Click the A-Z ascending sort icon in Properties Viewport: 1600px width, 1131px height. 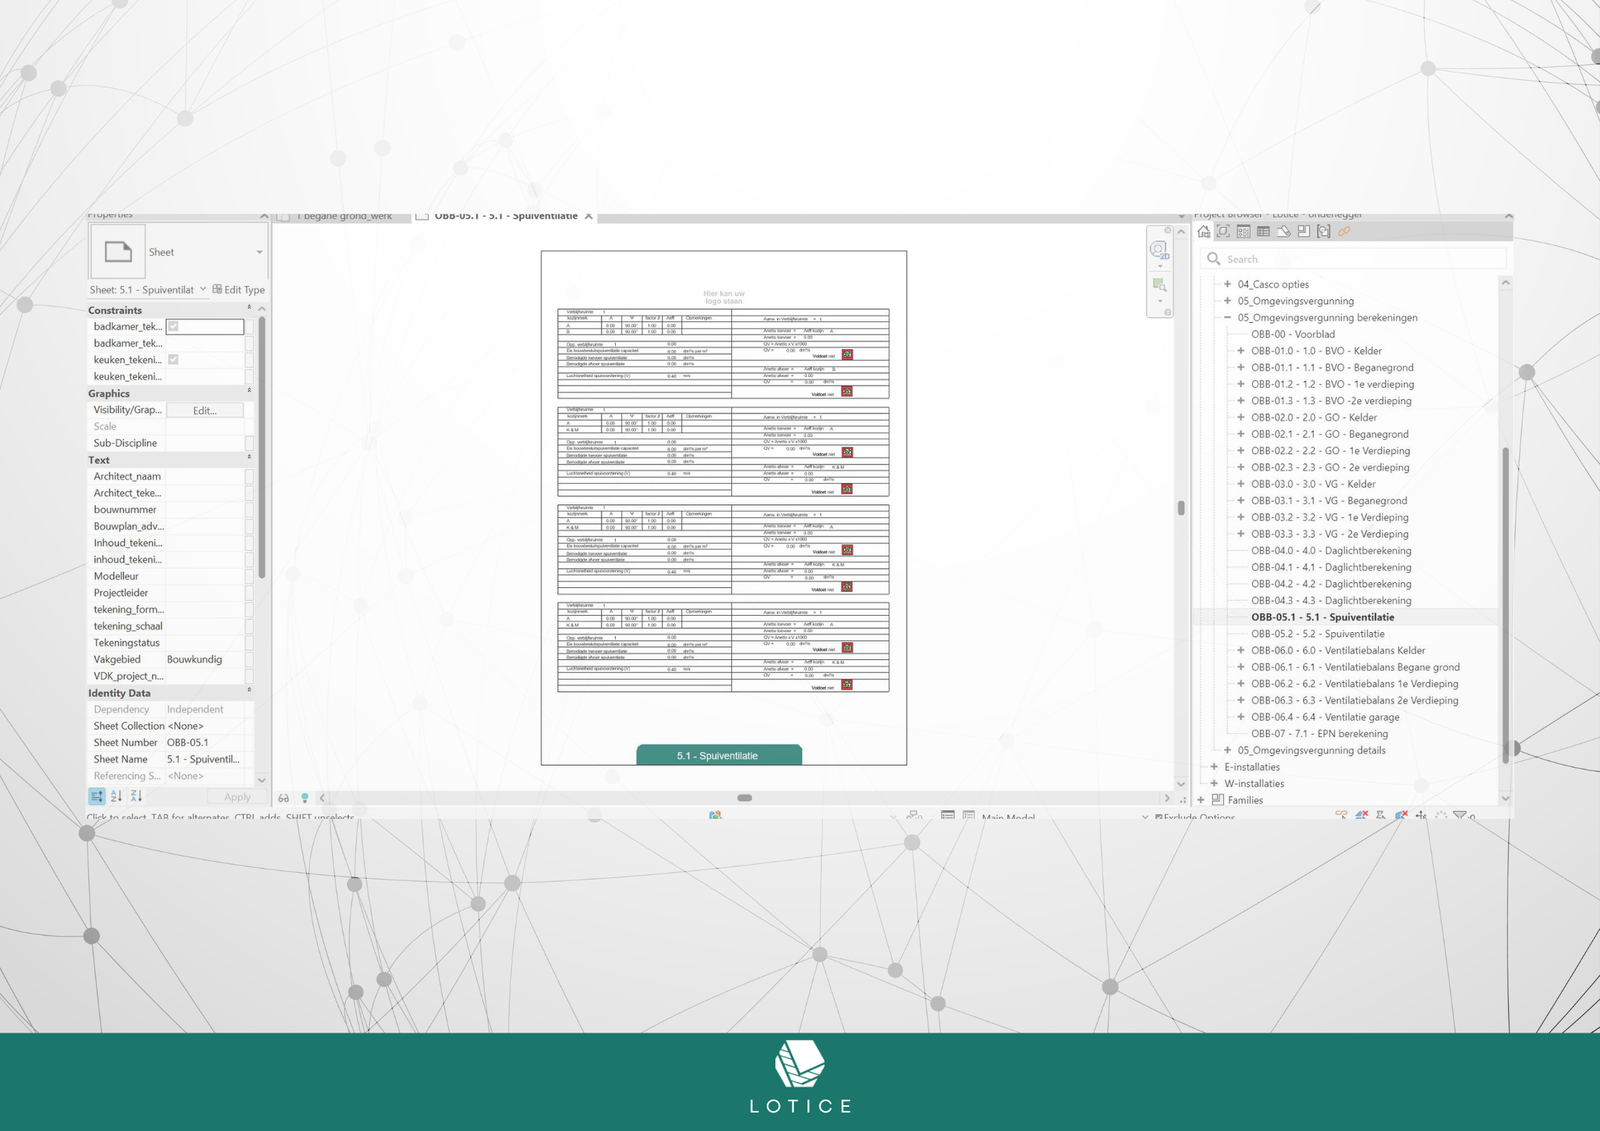pos(117,796)
